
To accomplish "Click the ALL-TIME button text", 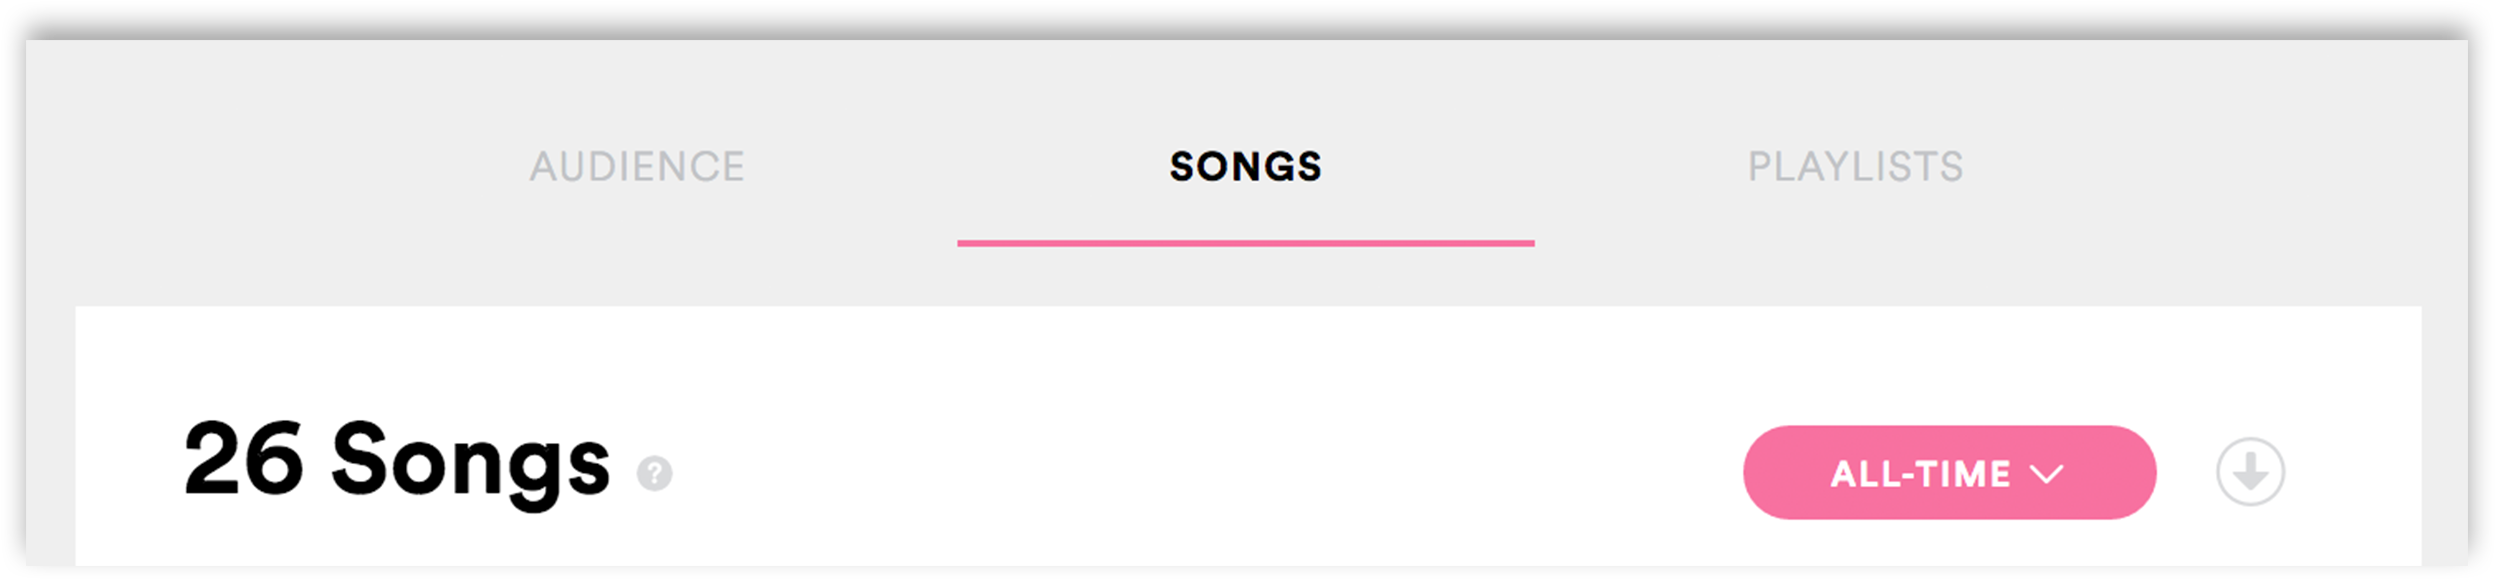I will (1920, 473).
